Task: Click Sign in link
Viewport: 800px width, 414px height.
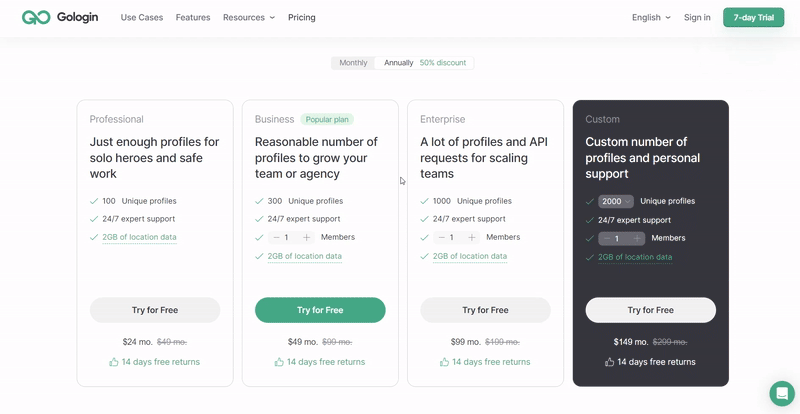Action: (697, 17)
